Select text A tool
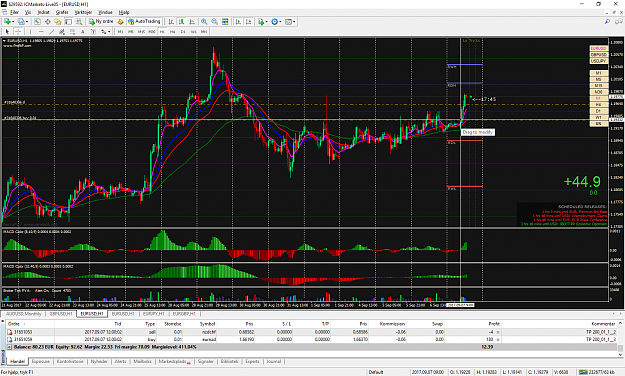The image size is (625, 376). coord(83,31)
